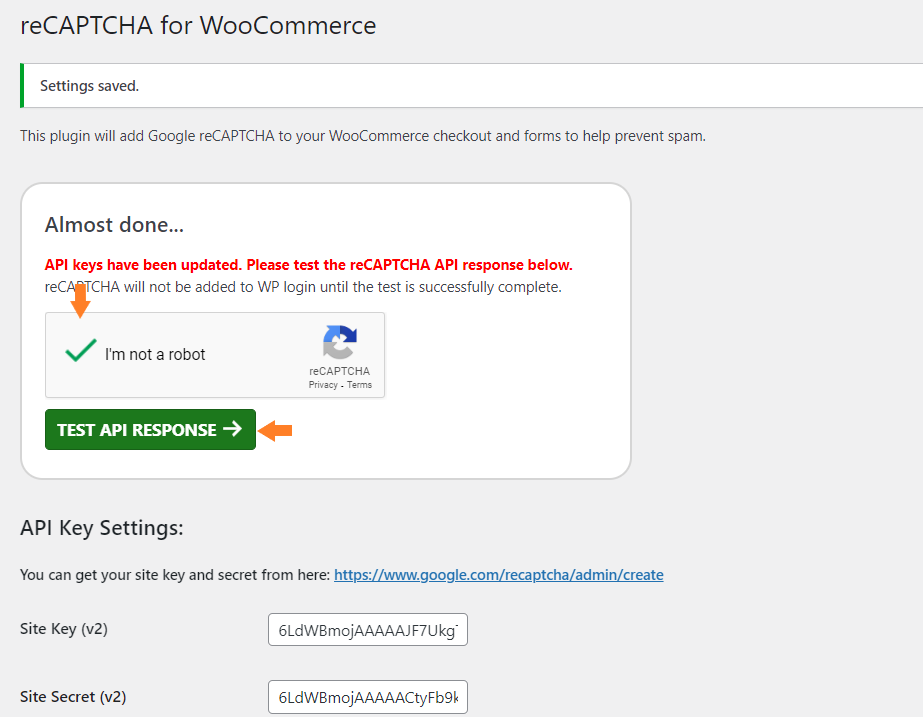Open the google.com/recaptcha/admin/create link
Screen dimensions: 923x717
[499, 575]
